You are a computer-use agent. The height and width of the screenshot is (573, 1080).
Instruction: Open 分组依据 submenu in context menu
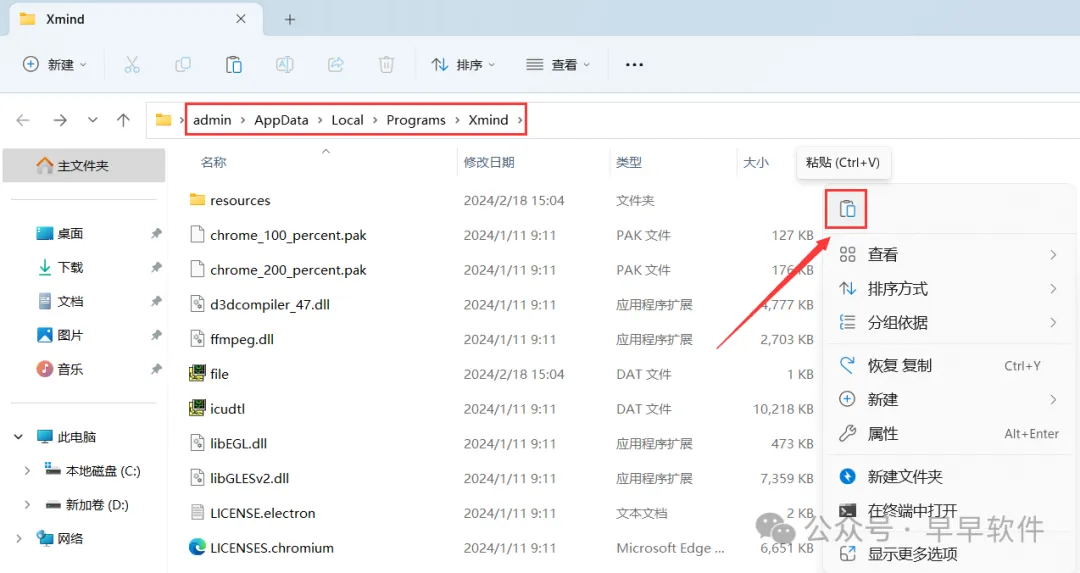(x=949, y=322)
